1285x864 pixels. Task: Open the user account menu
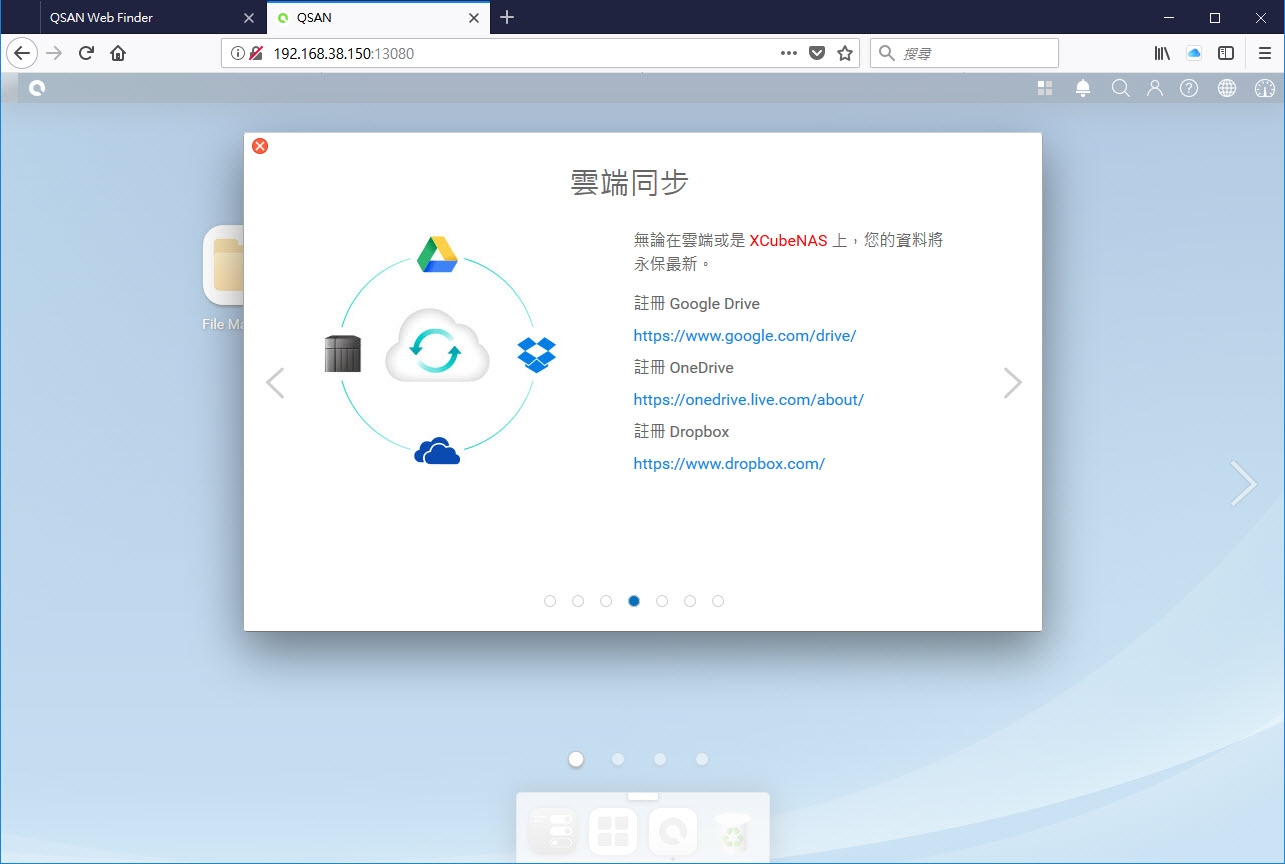click(x=1155, y=88)
